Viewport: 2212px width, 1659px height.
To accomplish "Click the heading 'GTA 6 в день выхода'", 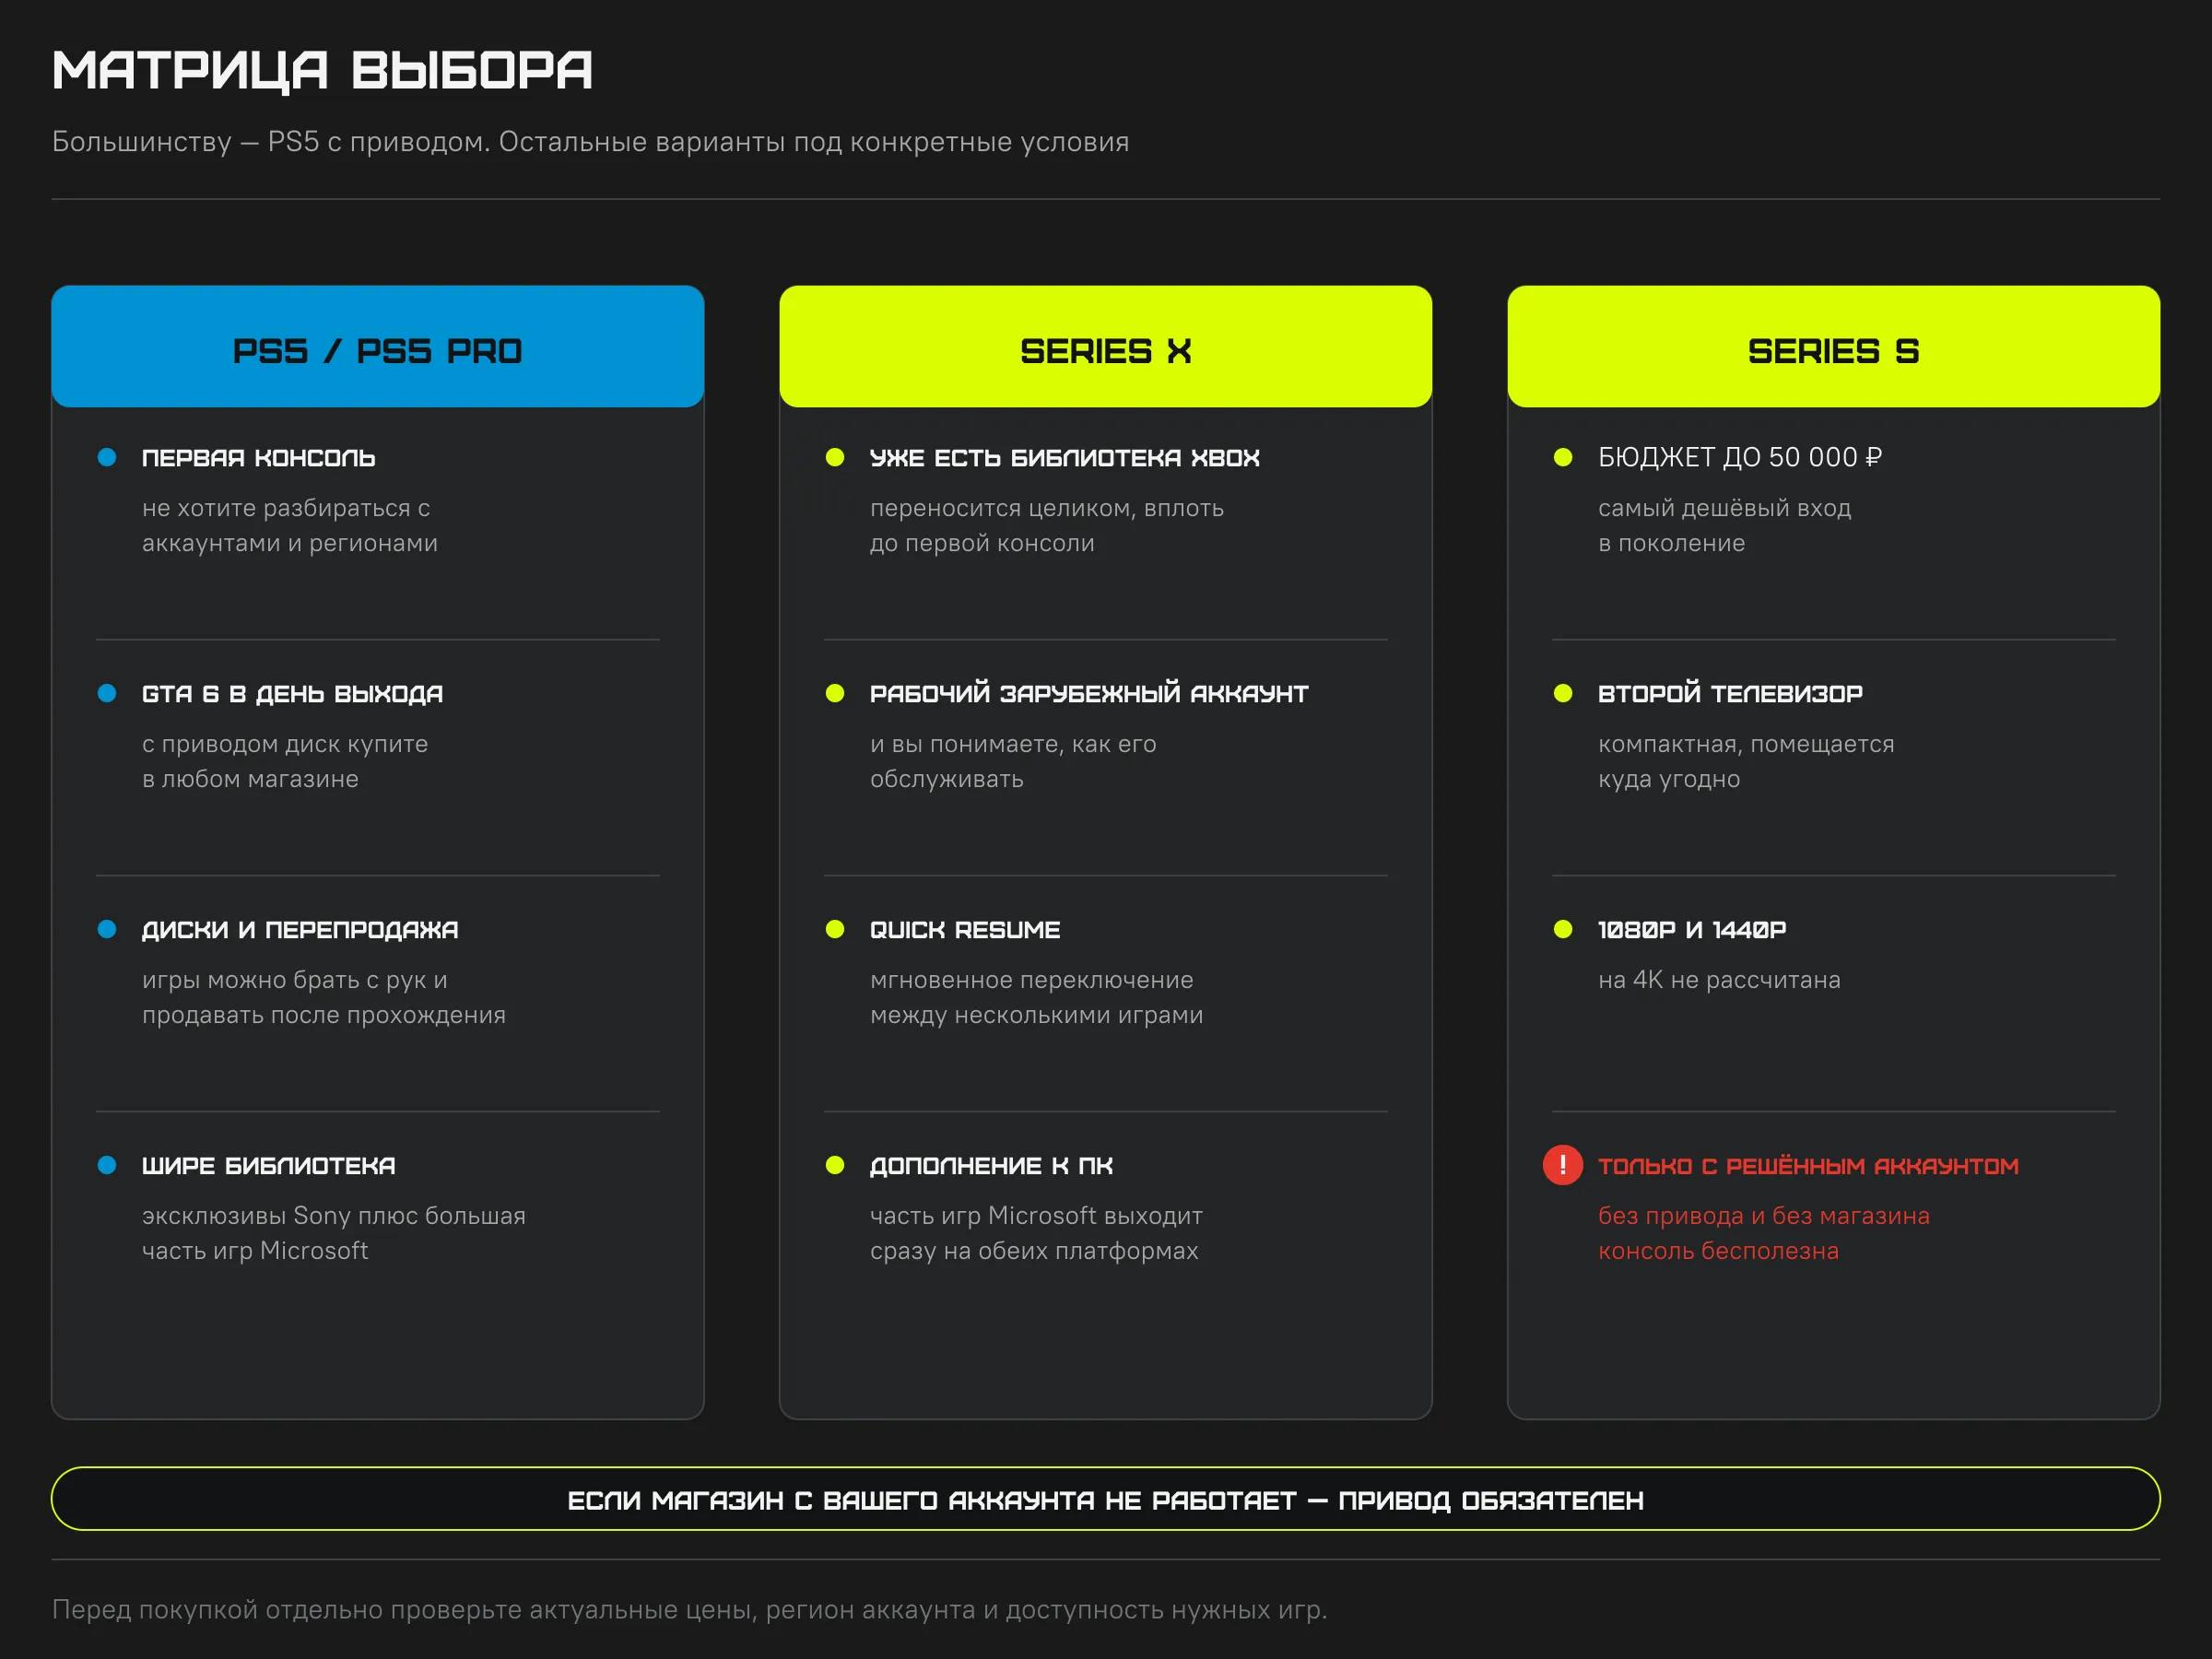I will [292, 694].
